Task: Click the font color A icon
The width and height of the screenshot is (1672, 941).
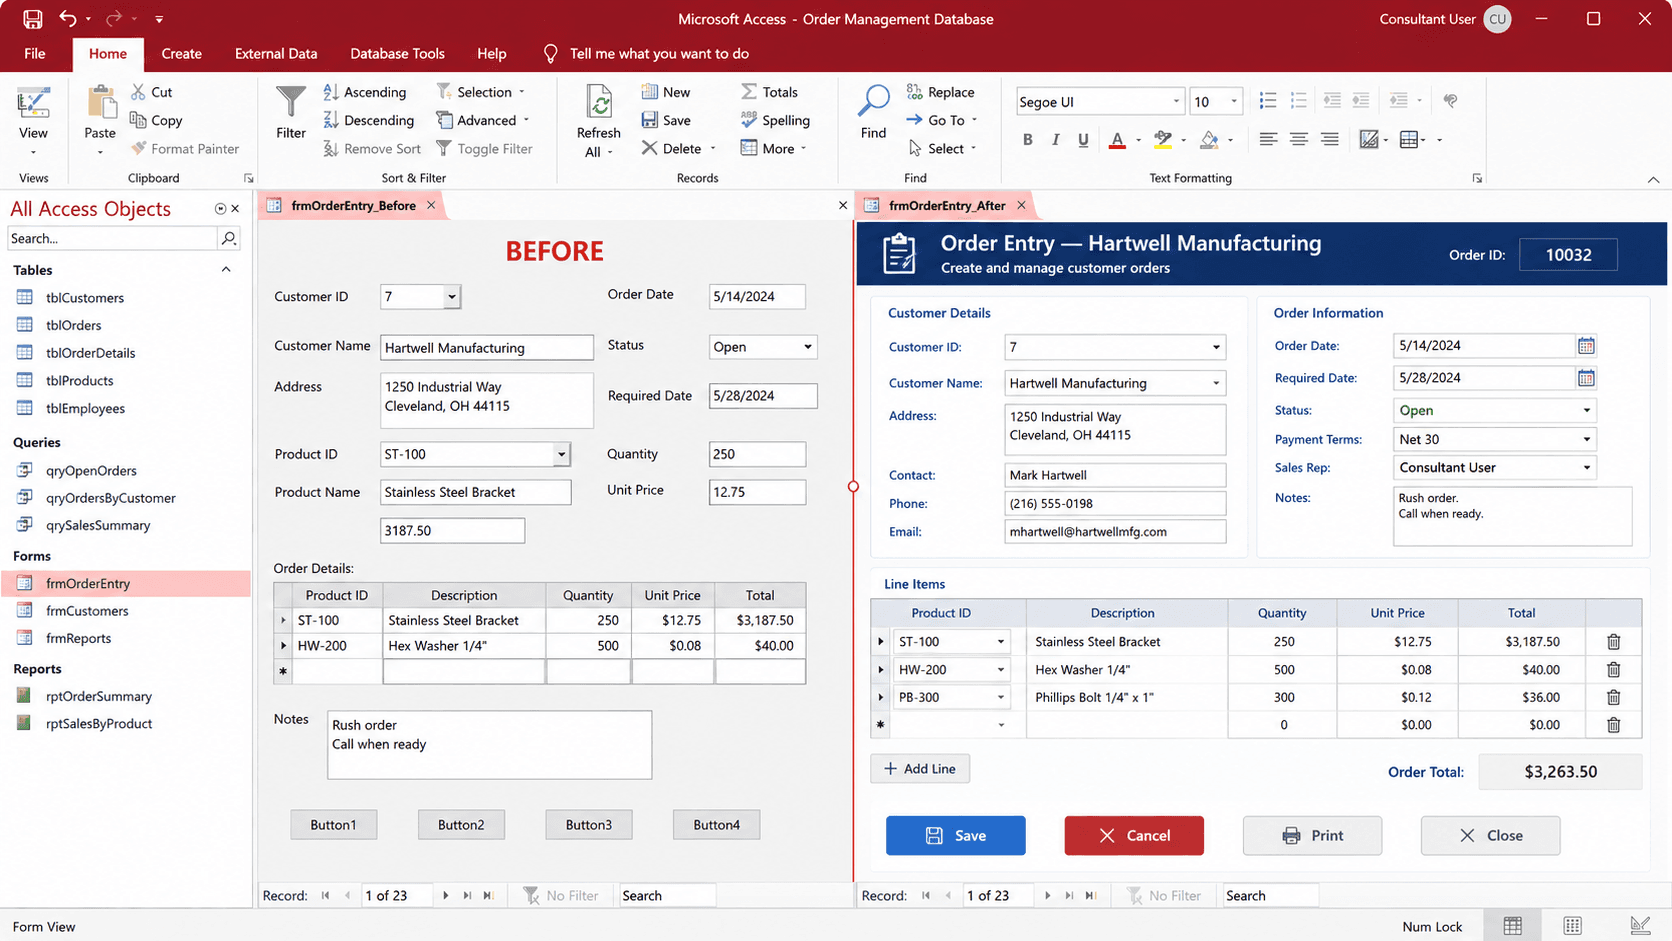Action: [1117, 140]
